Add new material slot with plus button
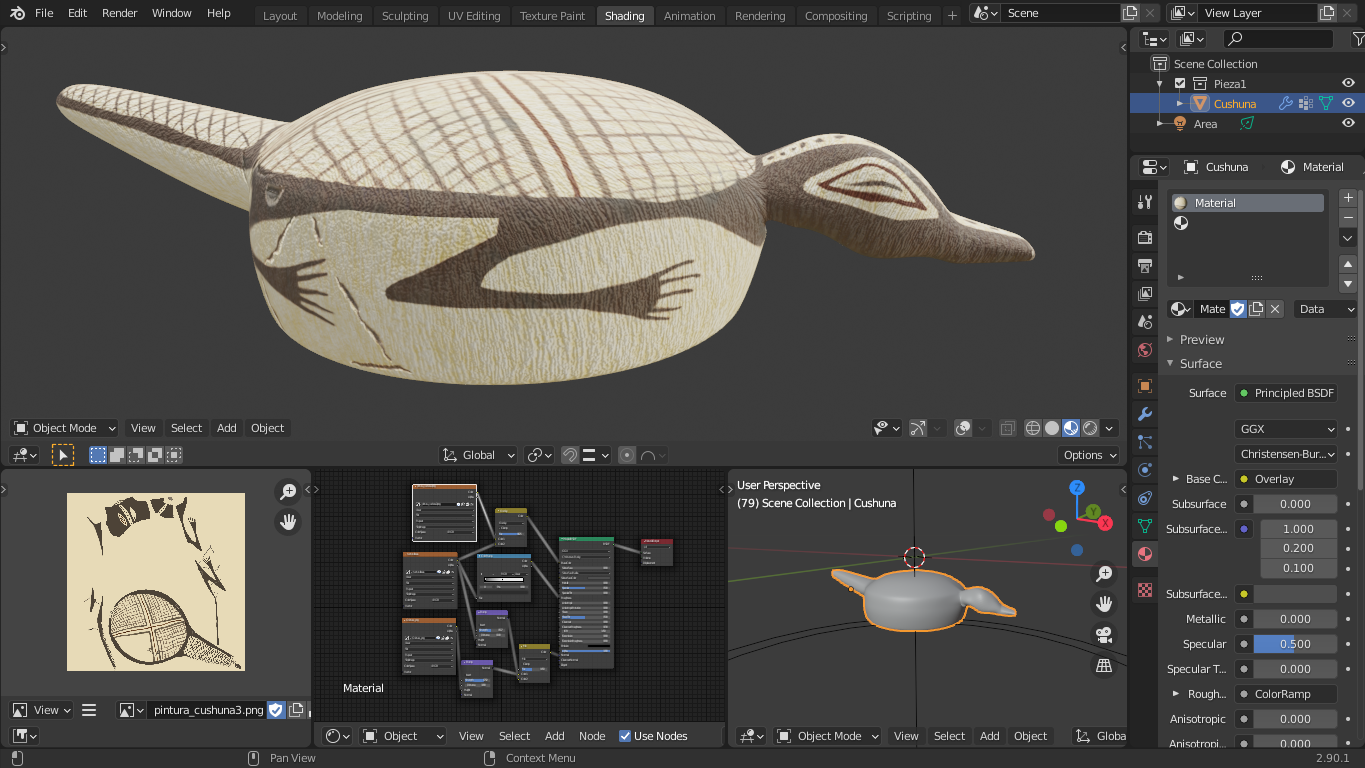Viewport: 1365px width, 768px height. tap(1348, 198)
